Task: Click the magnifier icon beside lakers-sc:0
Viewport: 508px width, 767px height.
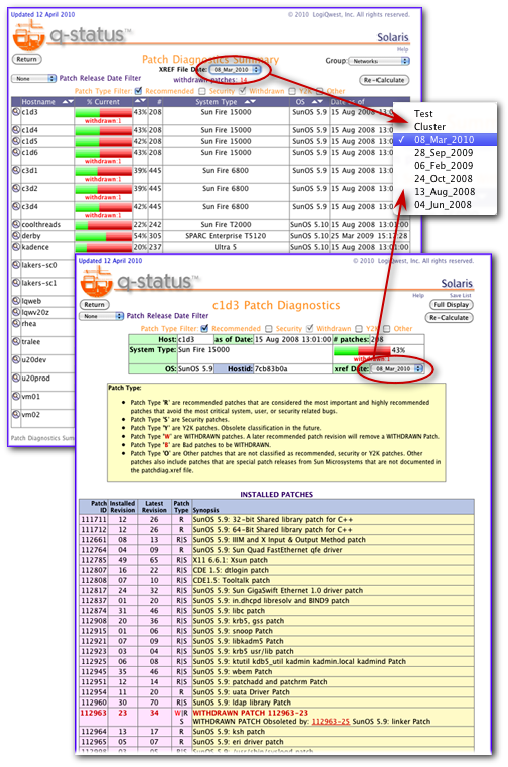Action: click(x=16, y=265)
